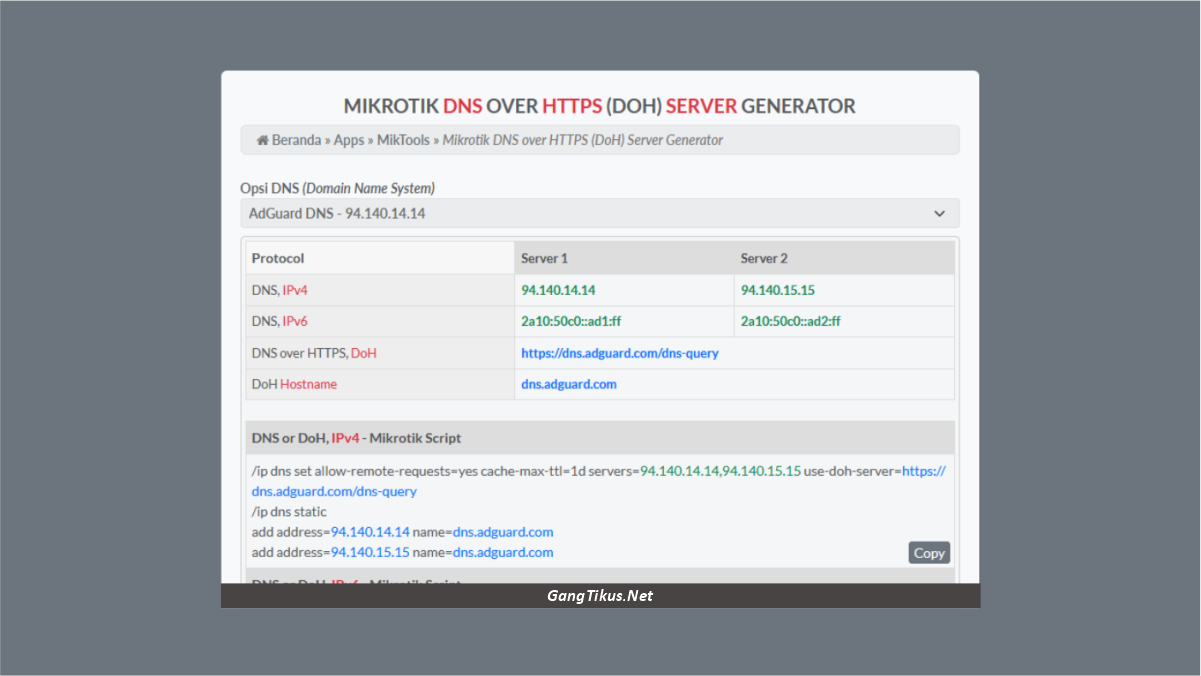The width and height of the screenshot is (1201, 676).
Task: Click the Mikrotik DNS over HTTPS page title
Action: click(600, 105)
